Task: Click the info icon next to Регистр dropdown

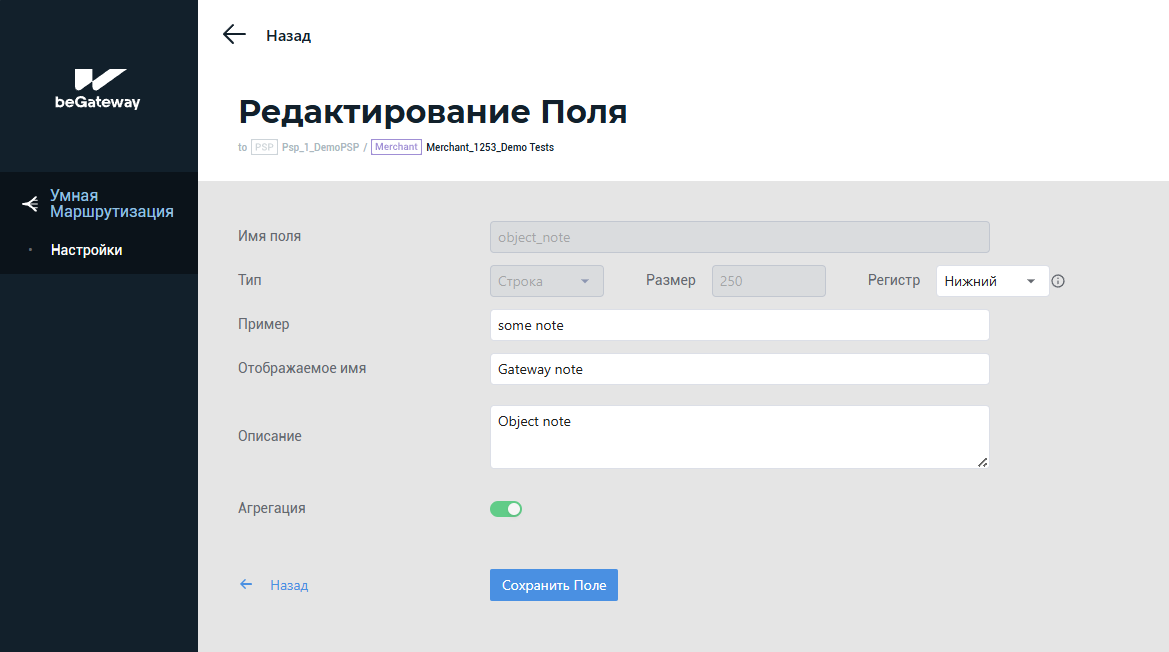Action: tap(1058, 281)
